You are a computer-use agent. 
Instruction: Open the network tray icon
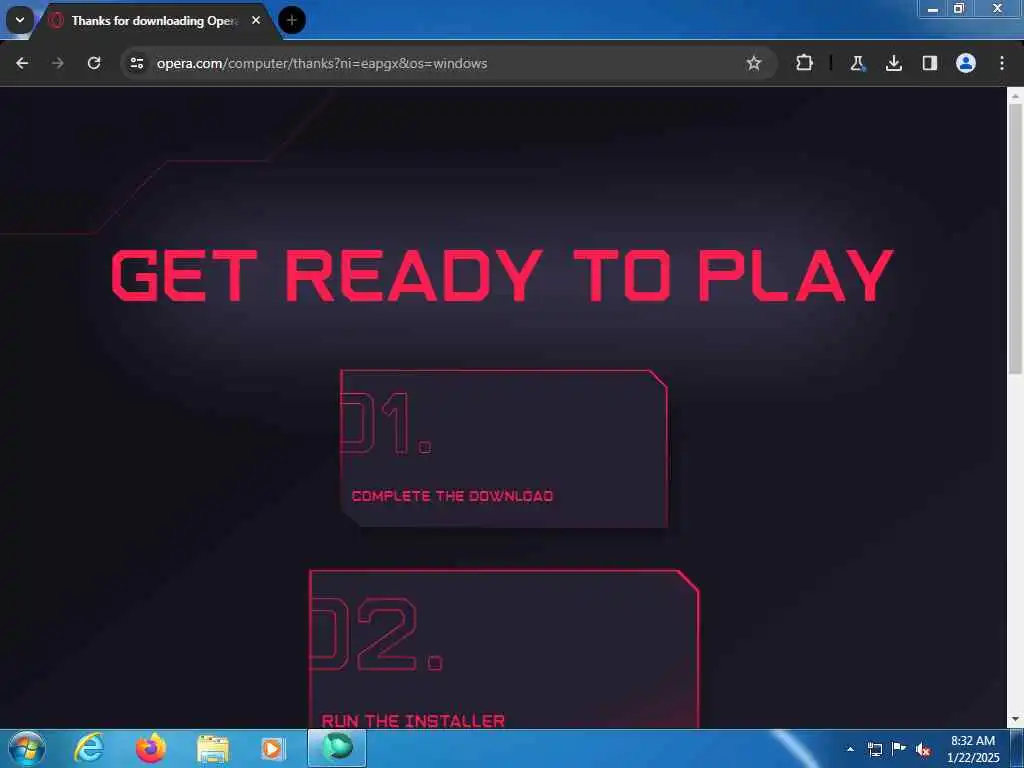(874, 749)
